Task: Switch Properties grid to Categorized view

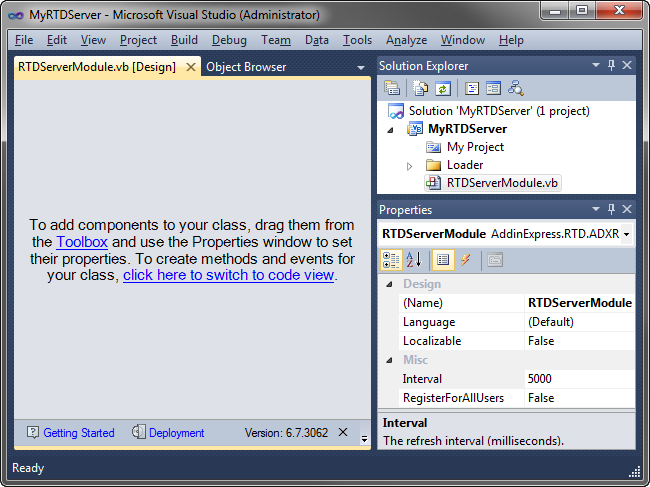Action: (391, 260)
